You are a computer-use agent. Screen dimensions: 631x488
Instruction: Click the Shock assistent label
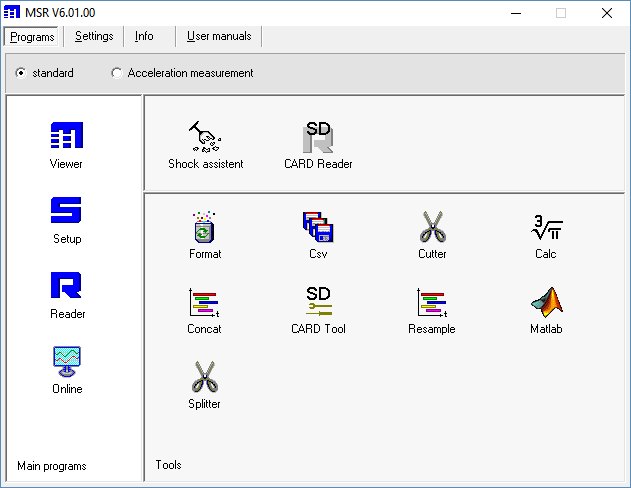click(206, 164)
